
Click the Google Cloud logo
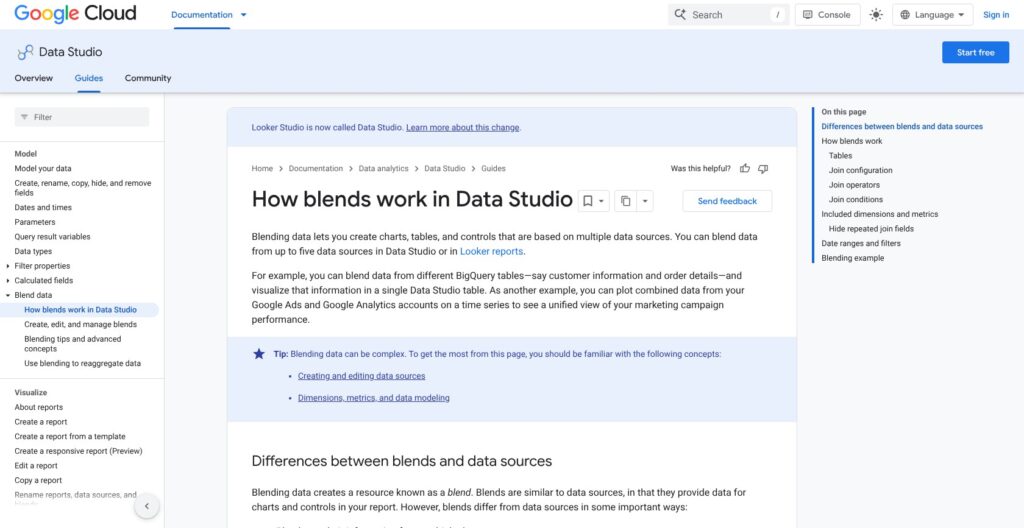point(75,14)
